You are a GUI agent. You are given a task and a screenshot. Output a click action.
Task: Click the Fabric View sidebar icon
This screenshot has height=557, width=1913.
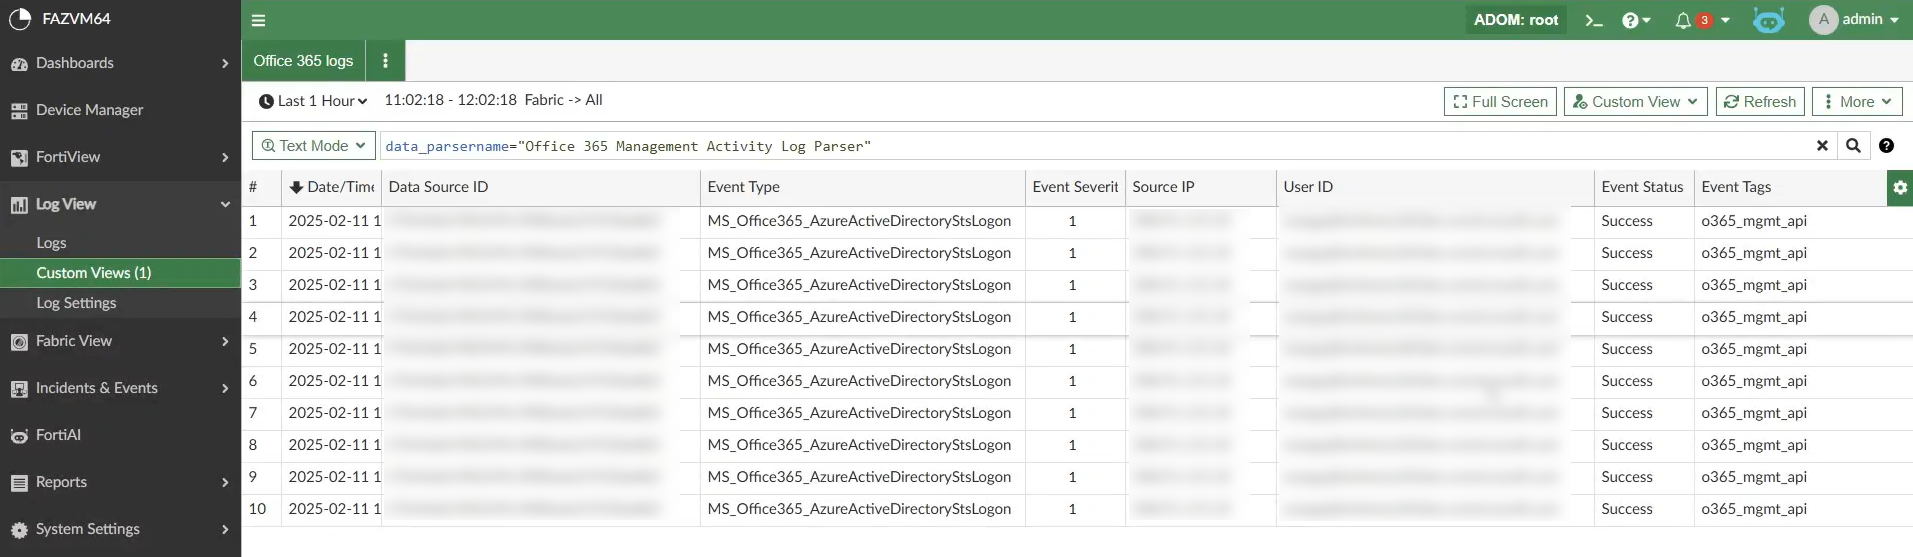(x=19, y=342)
